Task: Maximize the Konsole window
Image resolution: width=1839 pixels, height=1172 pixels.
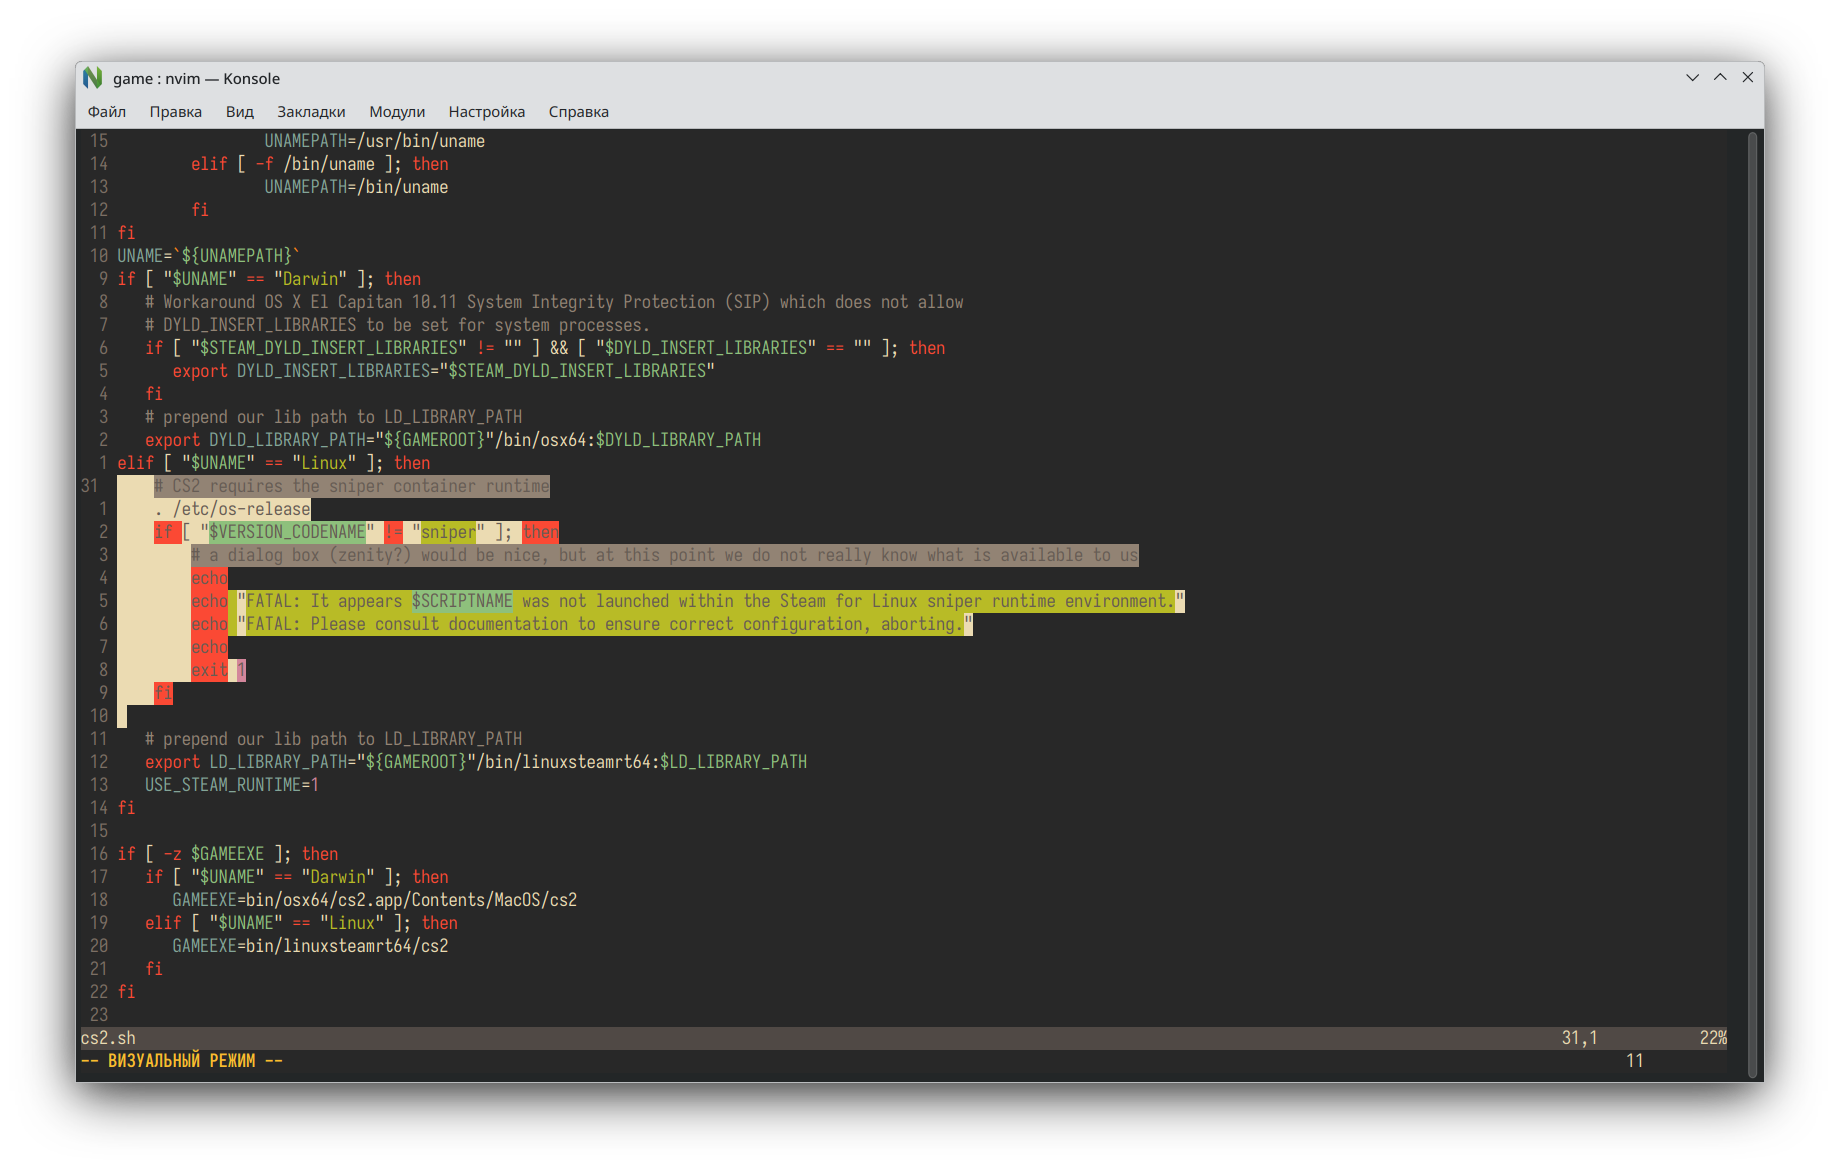Action: (x=1720, y=78)
